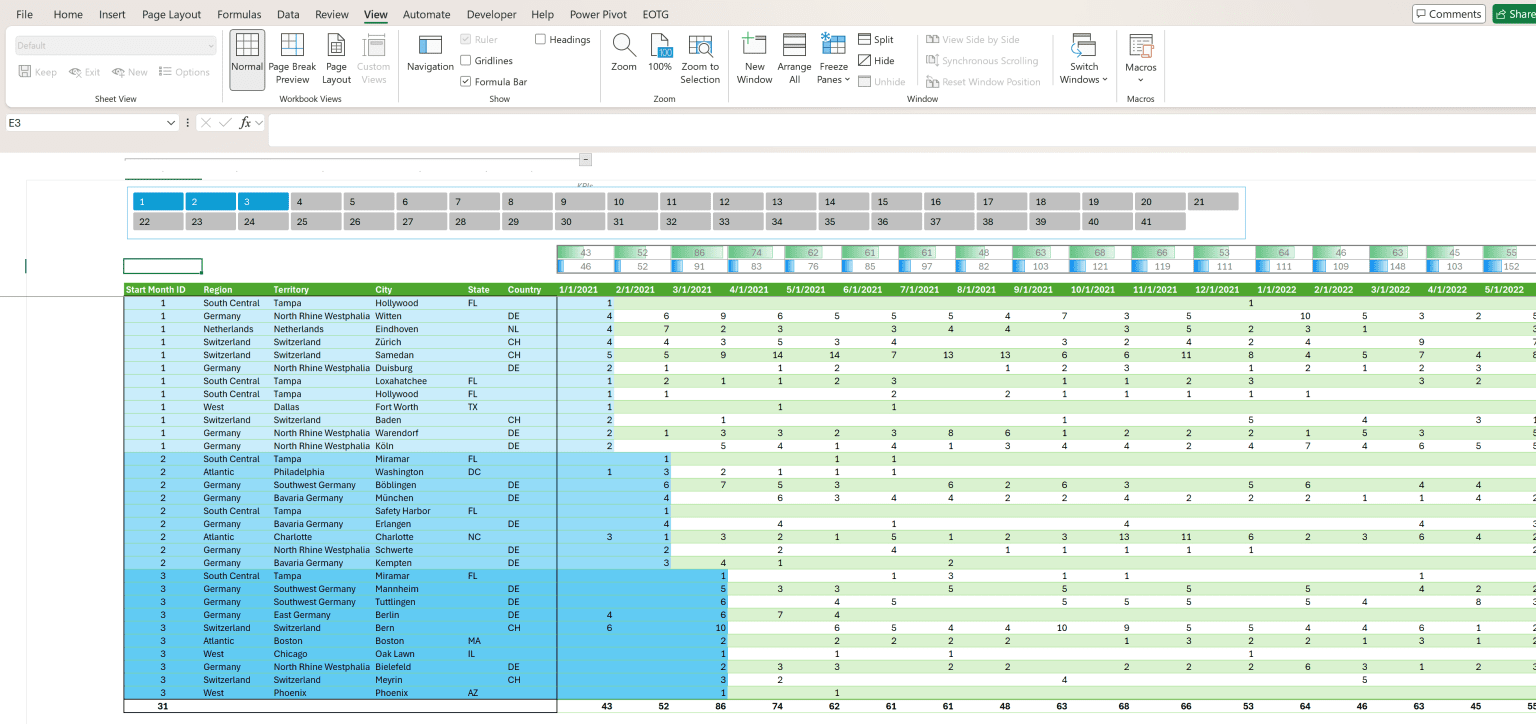Open the Comments pane
This screenshot has width=1536, height=724.
pyautogui.click(x=1448, y=14)
